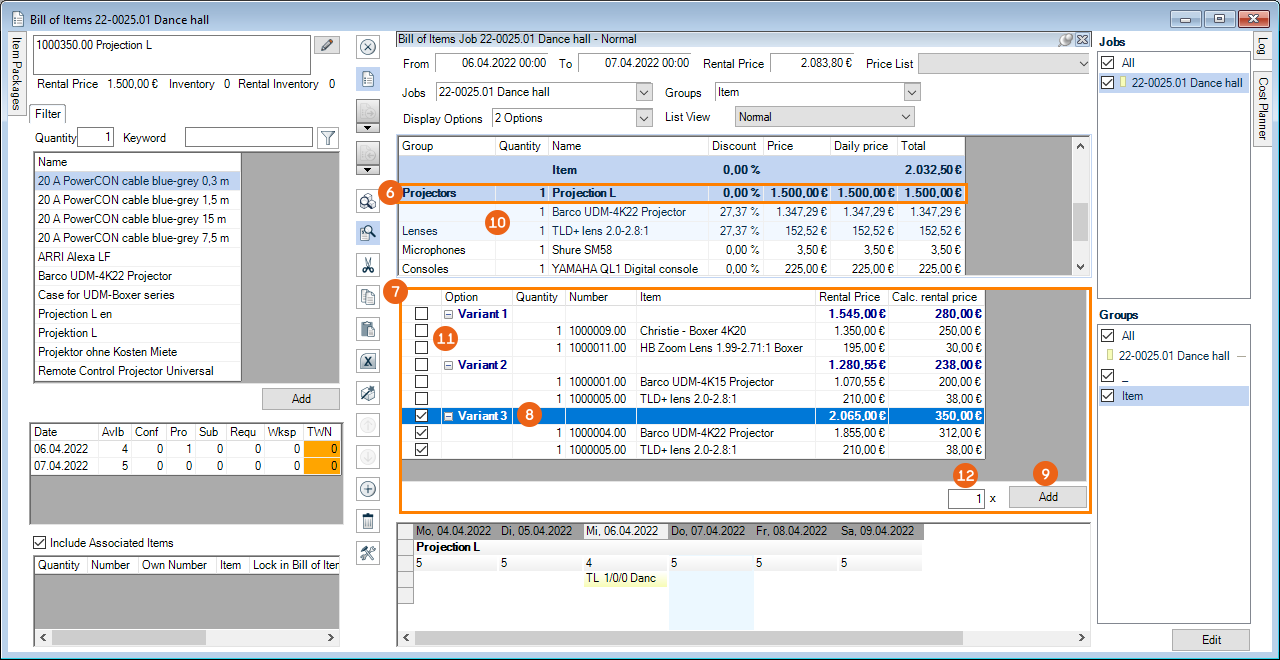The image size is (1280, 660).
Task: Click the Excel export icon
Action: click(368, 361)
